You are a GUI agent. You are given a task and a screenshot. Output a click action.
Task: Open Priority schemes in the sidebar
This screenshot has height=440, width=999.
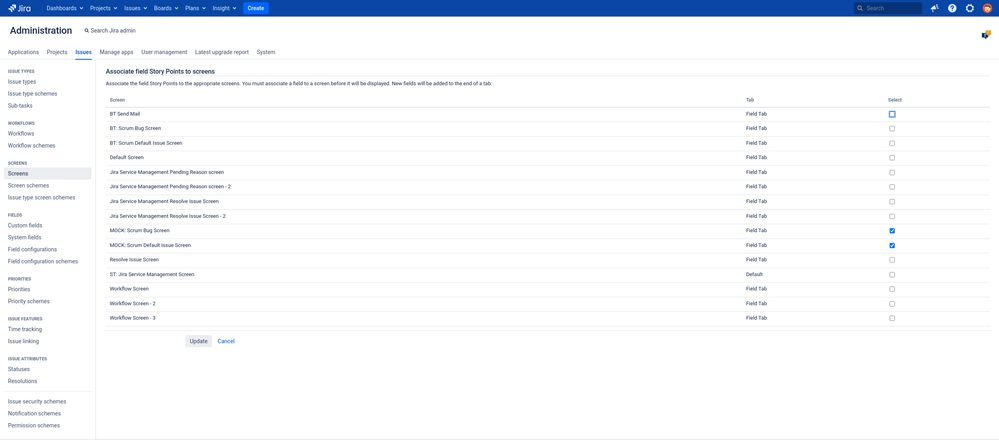tap(29, 301)
